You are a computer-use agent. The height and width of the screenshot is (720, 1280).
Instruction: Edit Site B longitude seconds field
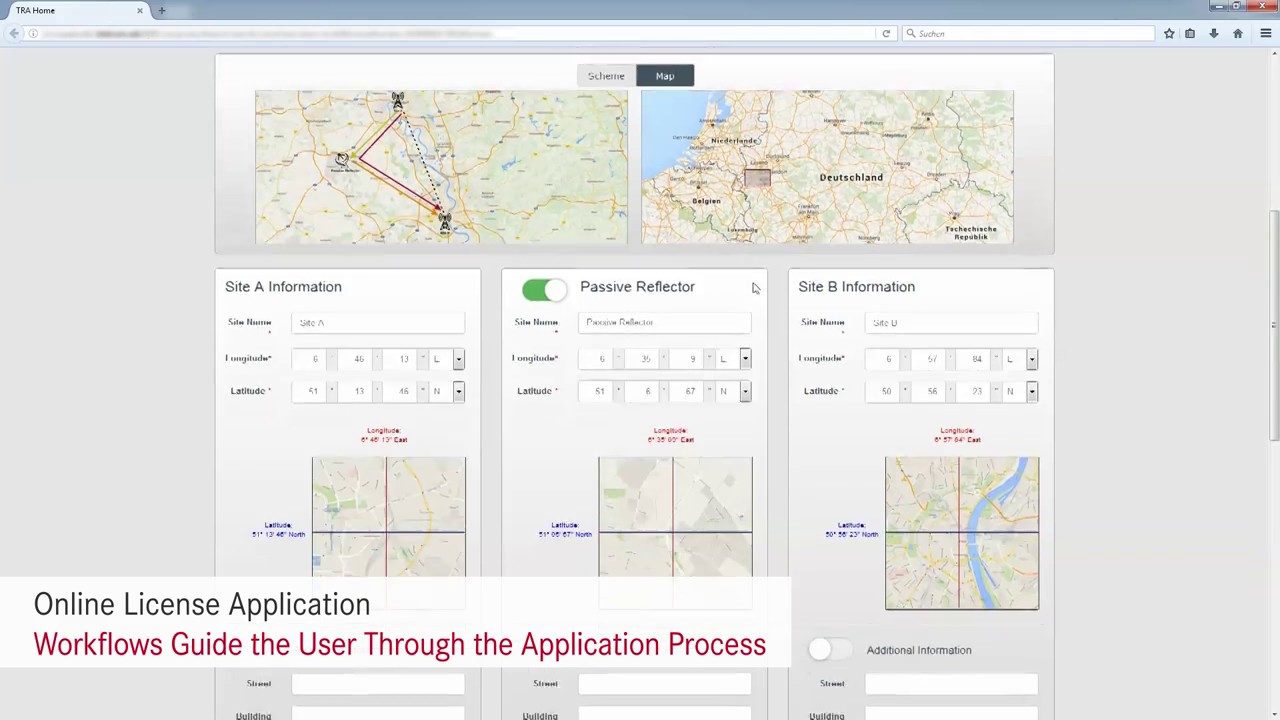coord(975,359)
